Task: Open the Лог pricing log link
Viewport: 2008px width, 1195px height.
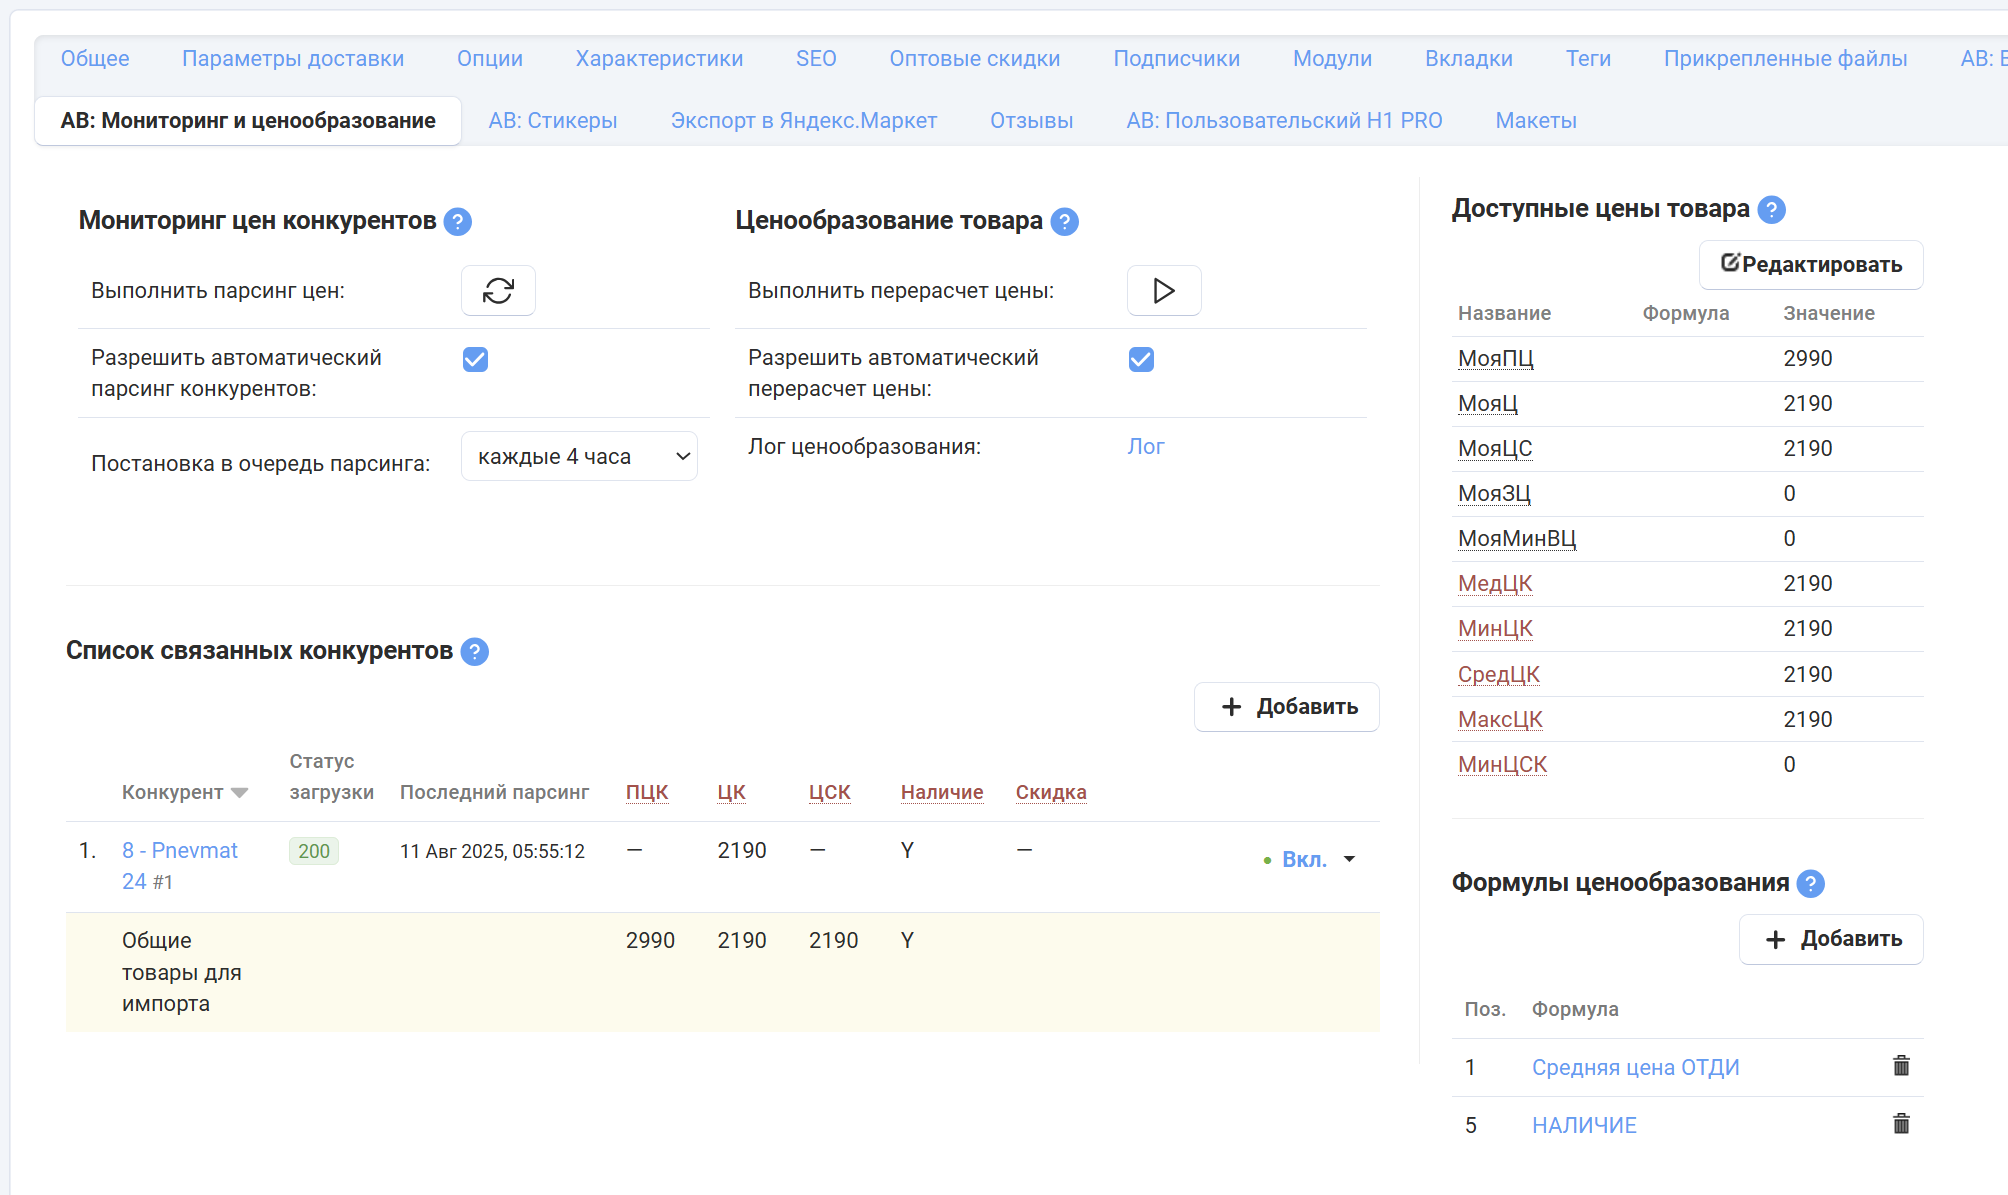Action: [x=1145, y=447]
